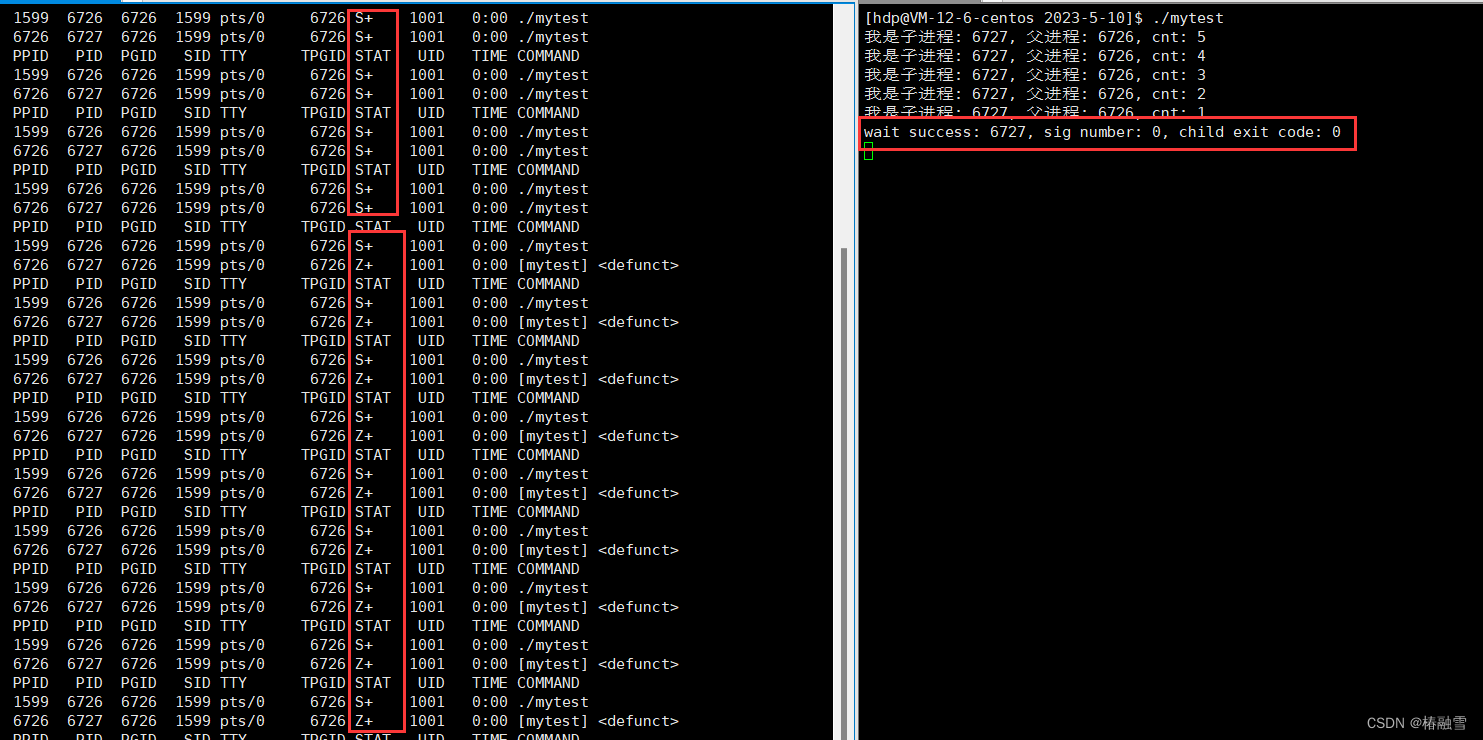The image size is (1483, 740).
Task: Click the 'wait success: 6727' text
Action: tap(945, 132)
